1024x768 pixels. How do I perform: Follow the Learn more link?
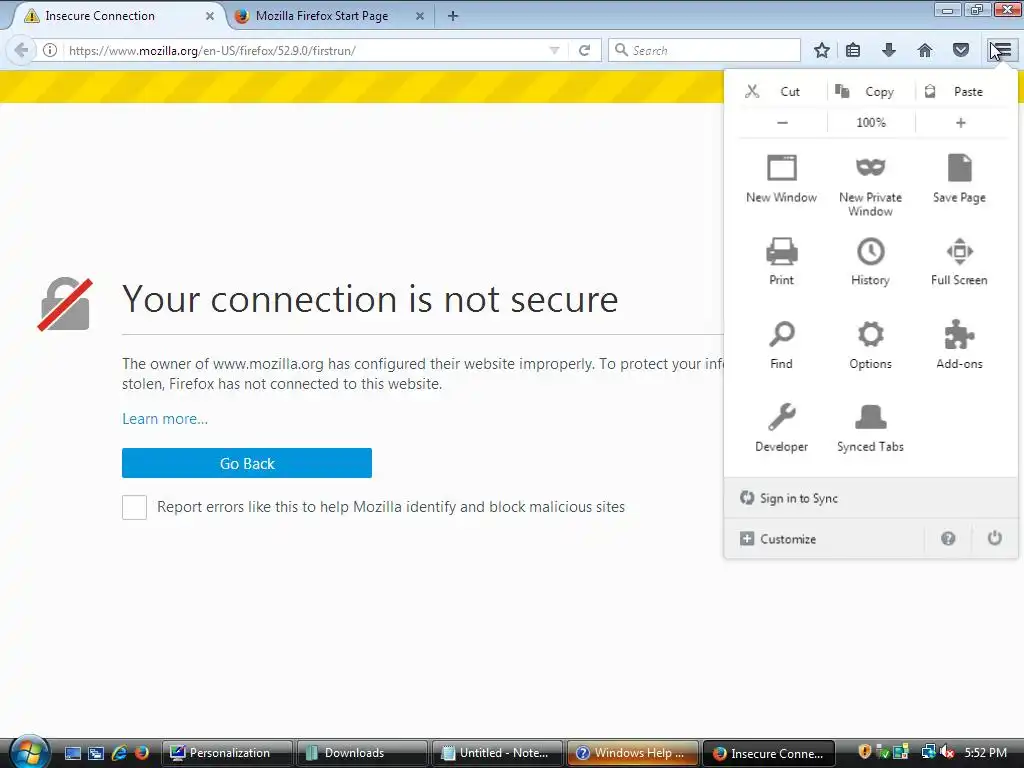(165, 419)
